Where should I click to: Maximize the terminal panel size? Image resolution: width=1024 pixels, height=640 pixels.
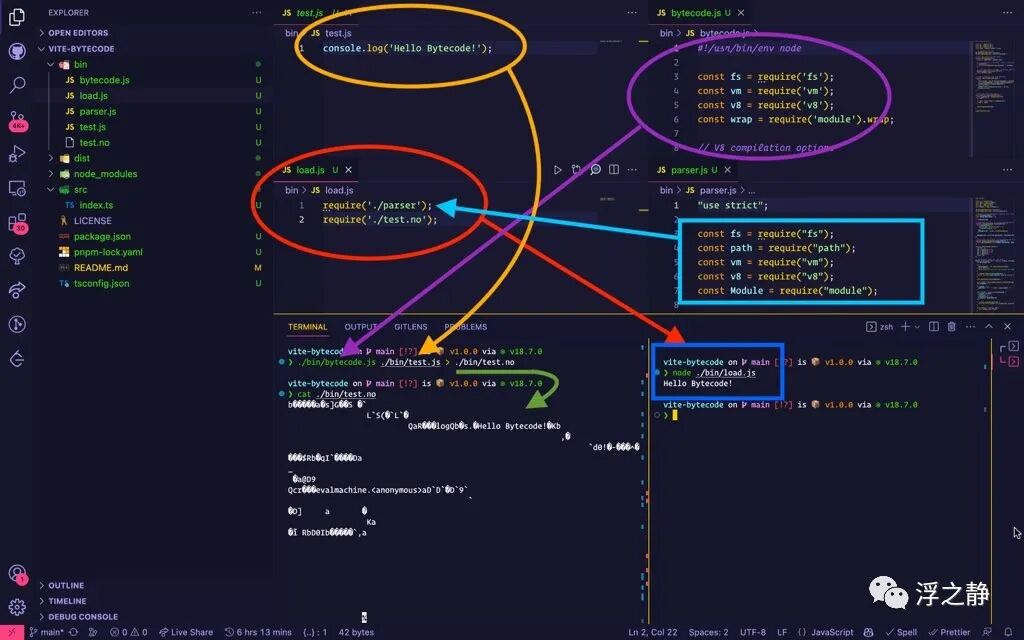coord(989,327)
